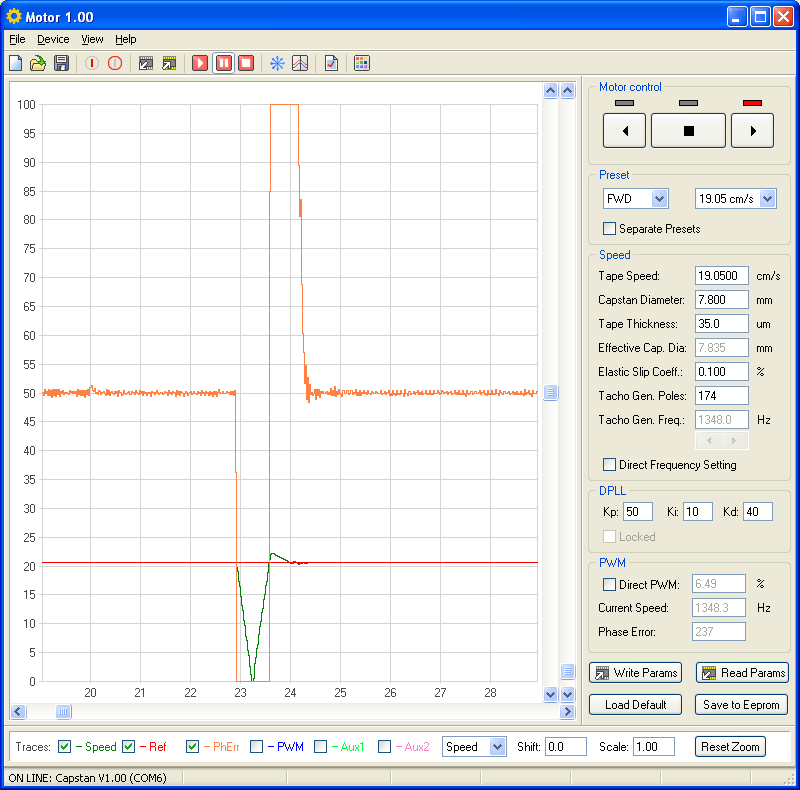Click the Tape Speed input field
The width and height of the screenshot is (800, 790).
click(721, 276)
